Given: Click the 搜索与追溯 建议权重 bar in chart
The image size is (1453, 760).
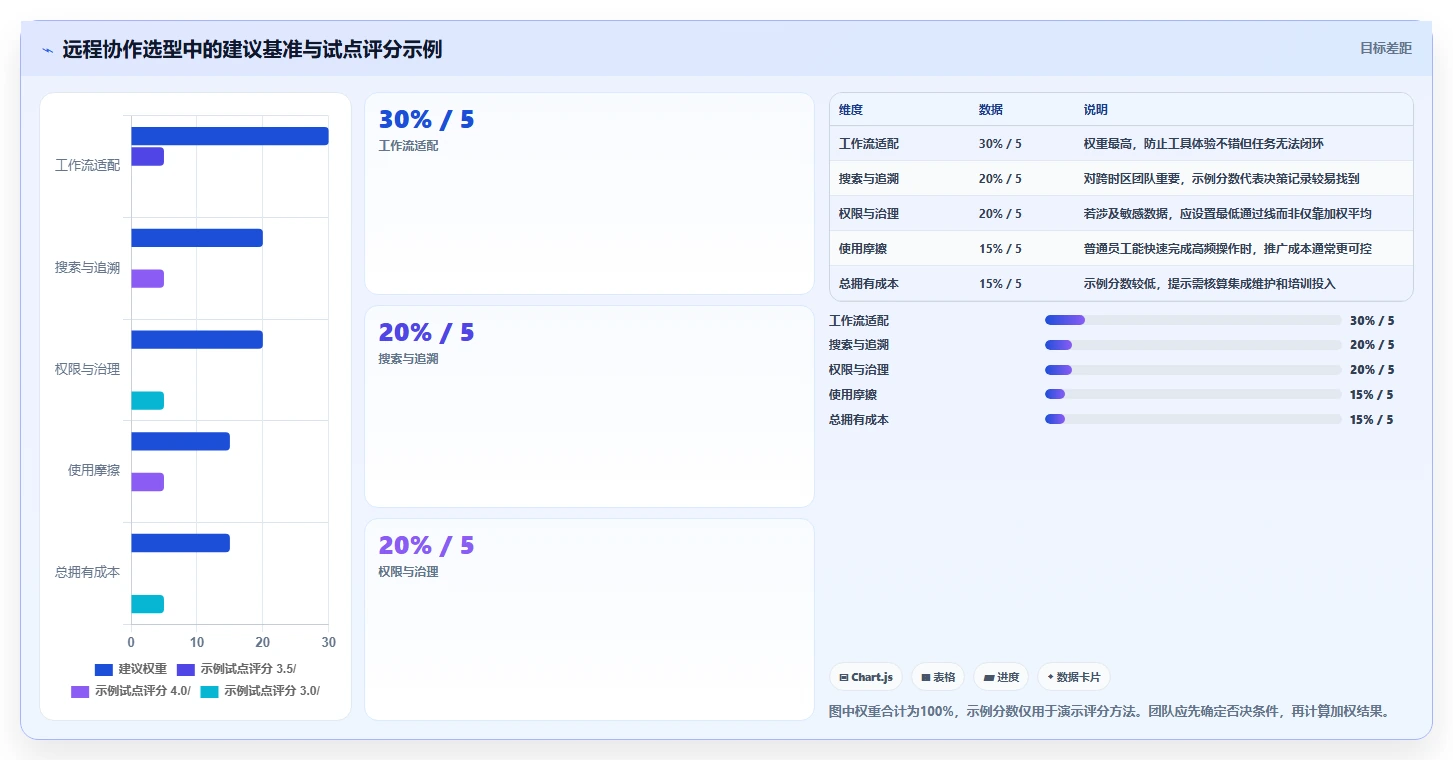Looking at the screenshot, I should [197, 238].
